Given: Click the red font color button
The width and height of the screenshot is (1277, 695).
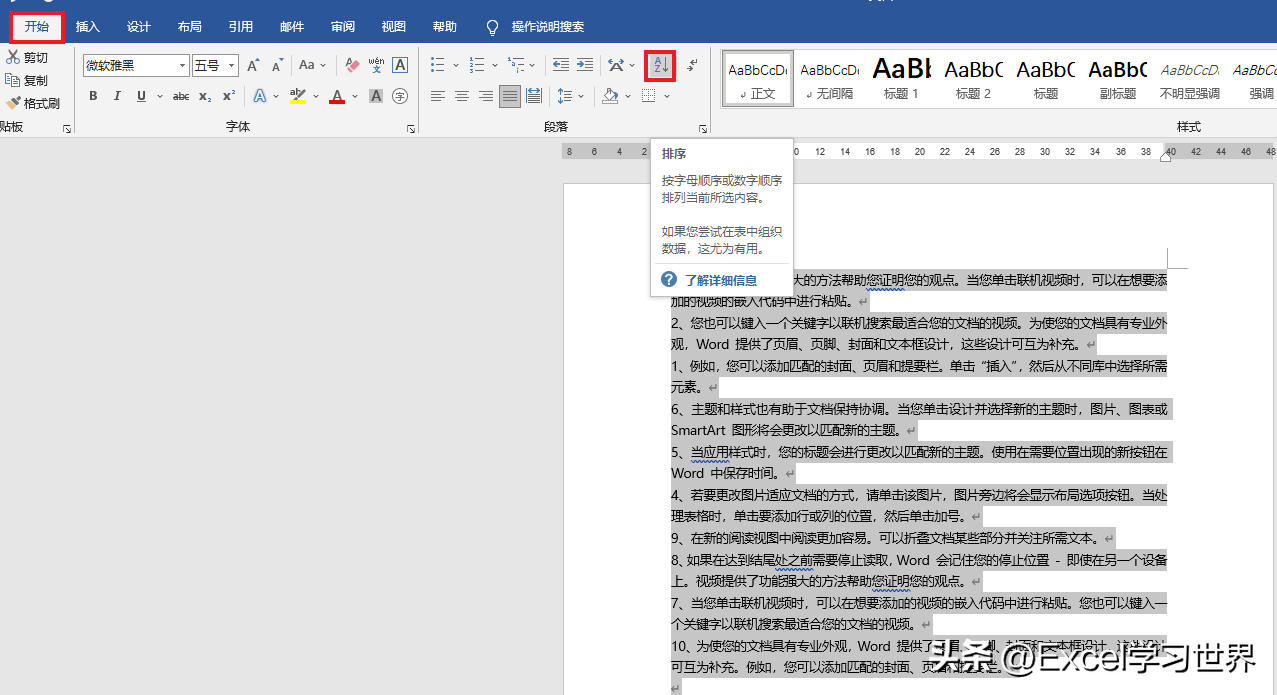Looking at the screenshot, I should [x=337, y=96].
